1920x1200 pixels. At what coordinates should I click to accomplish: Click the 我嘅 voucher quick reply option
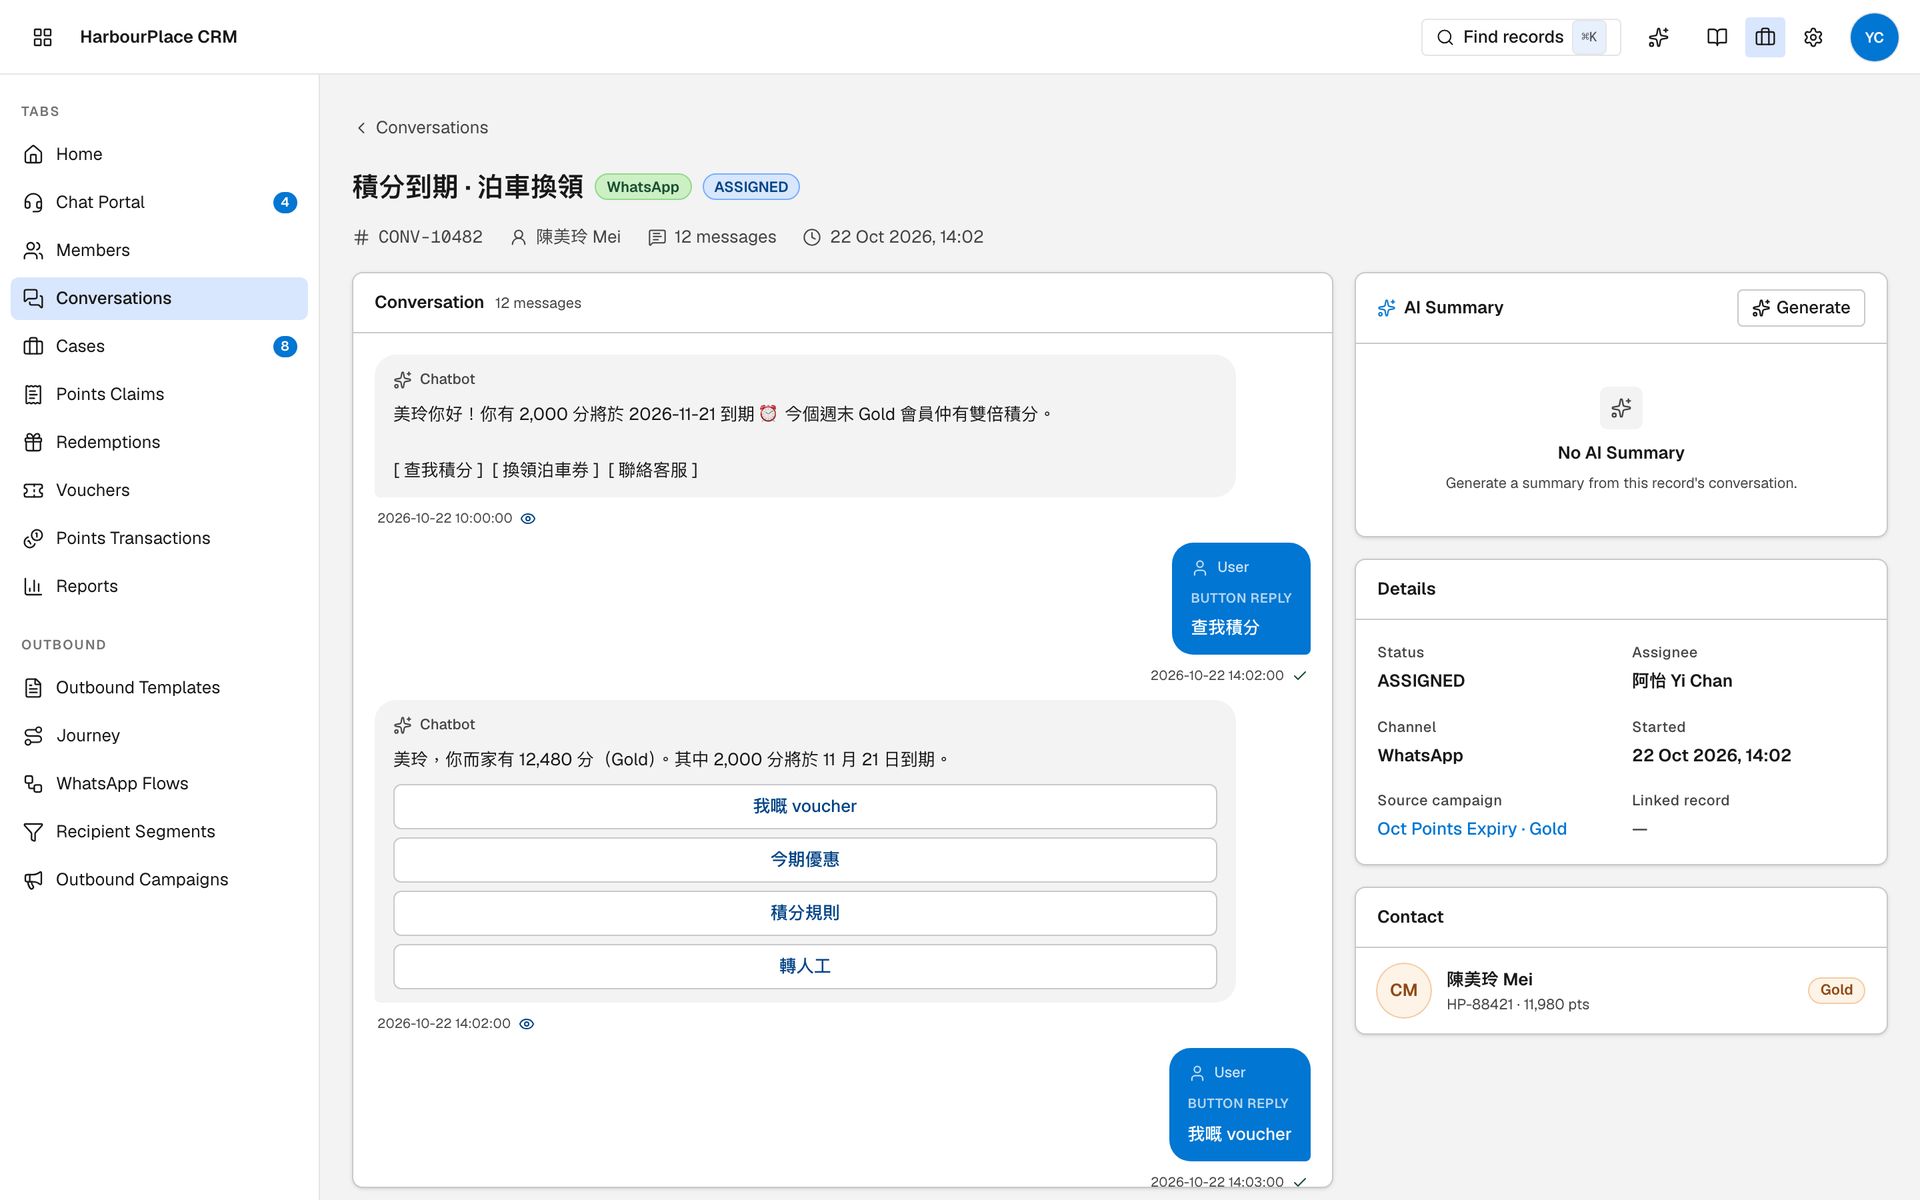pyautogui.click(x=805, y=806)
